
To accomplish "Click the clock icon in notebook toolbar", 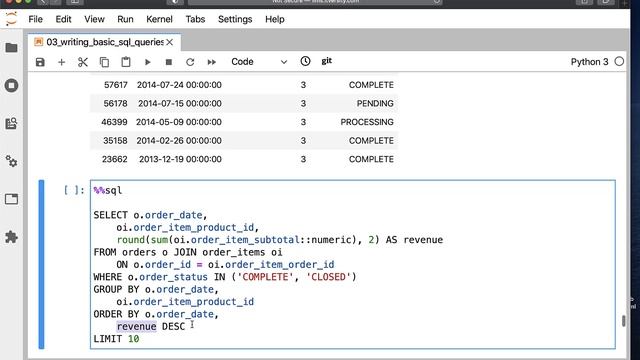I will point(305,61).
